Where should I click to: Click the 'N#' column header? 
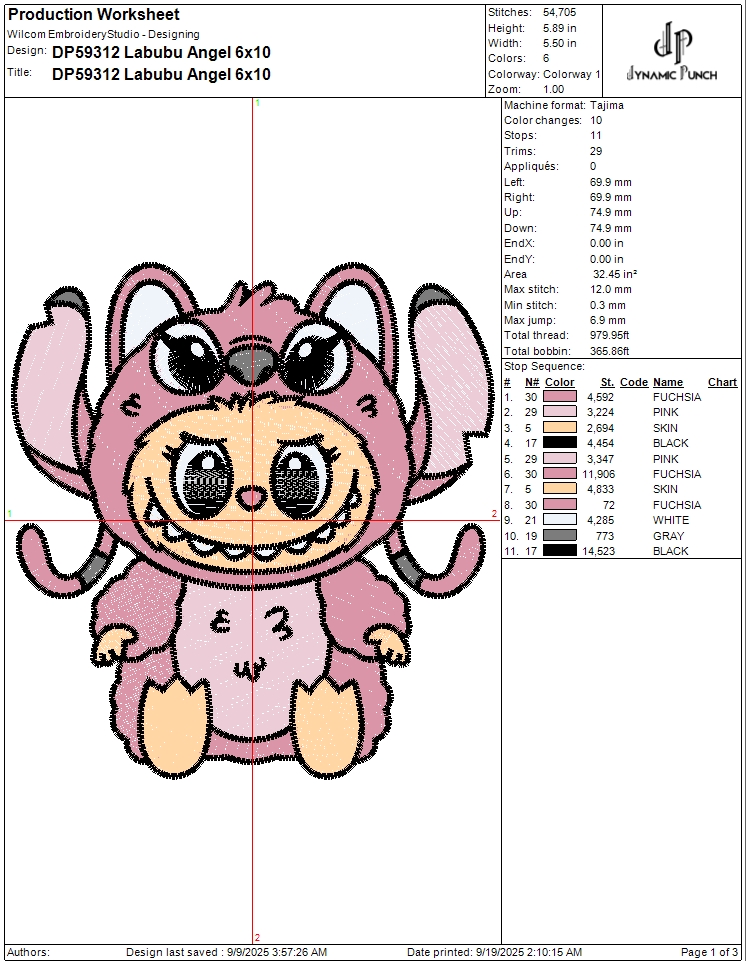[x=532, y=382]
